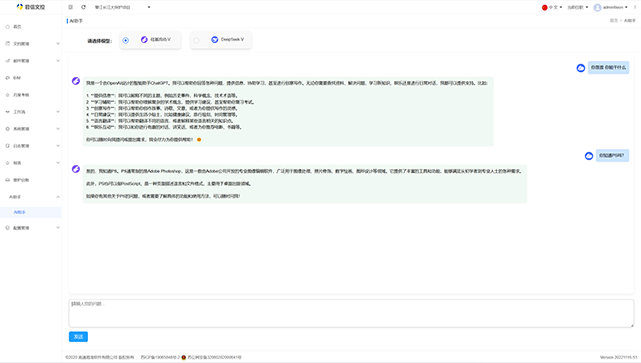
Task: Click the red flag language icon
Action: [545, 7]
